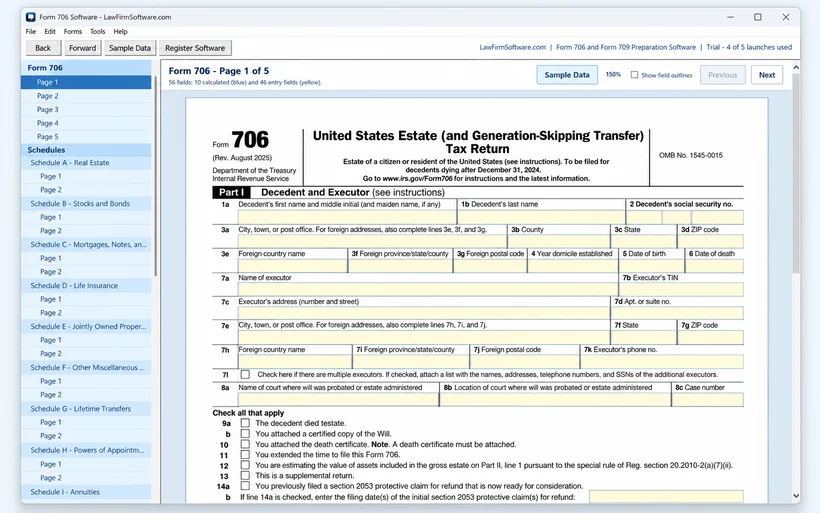820x513 pixels.
Task: Open Page 2 under Schedule G
Action: [86, 436]
